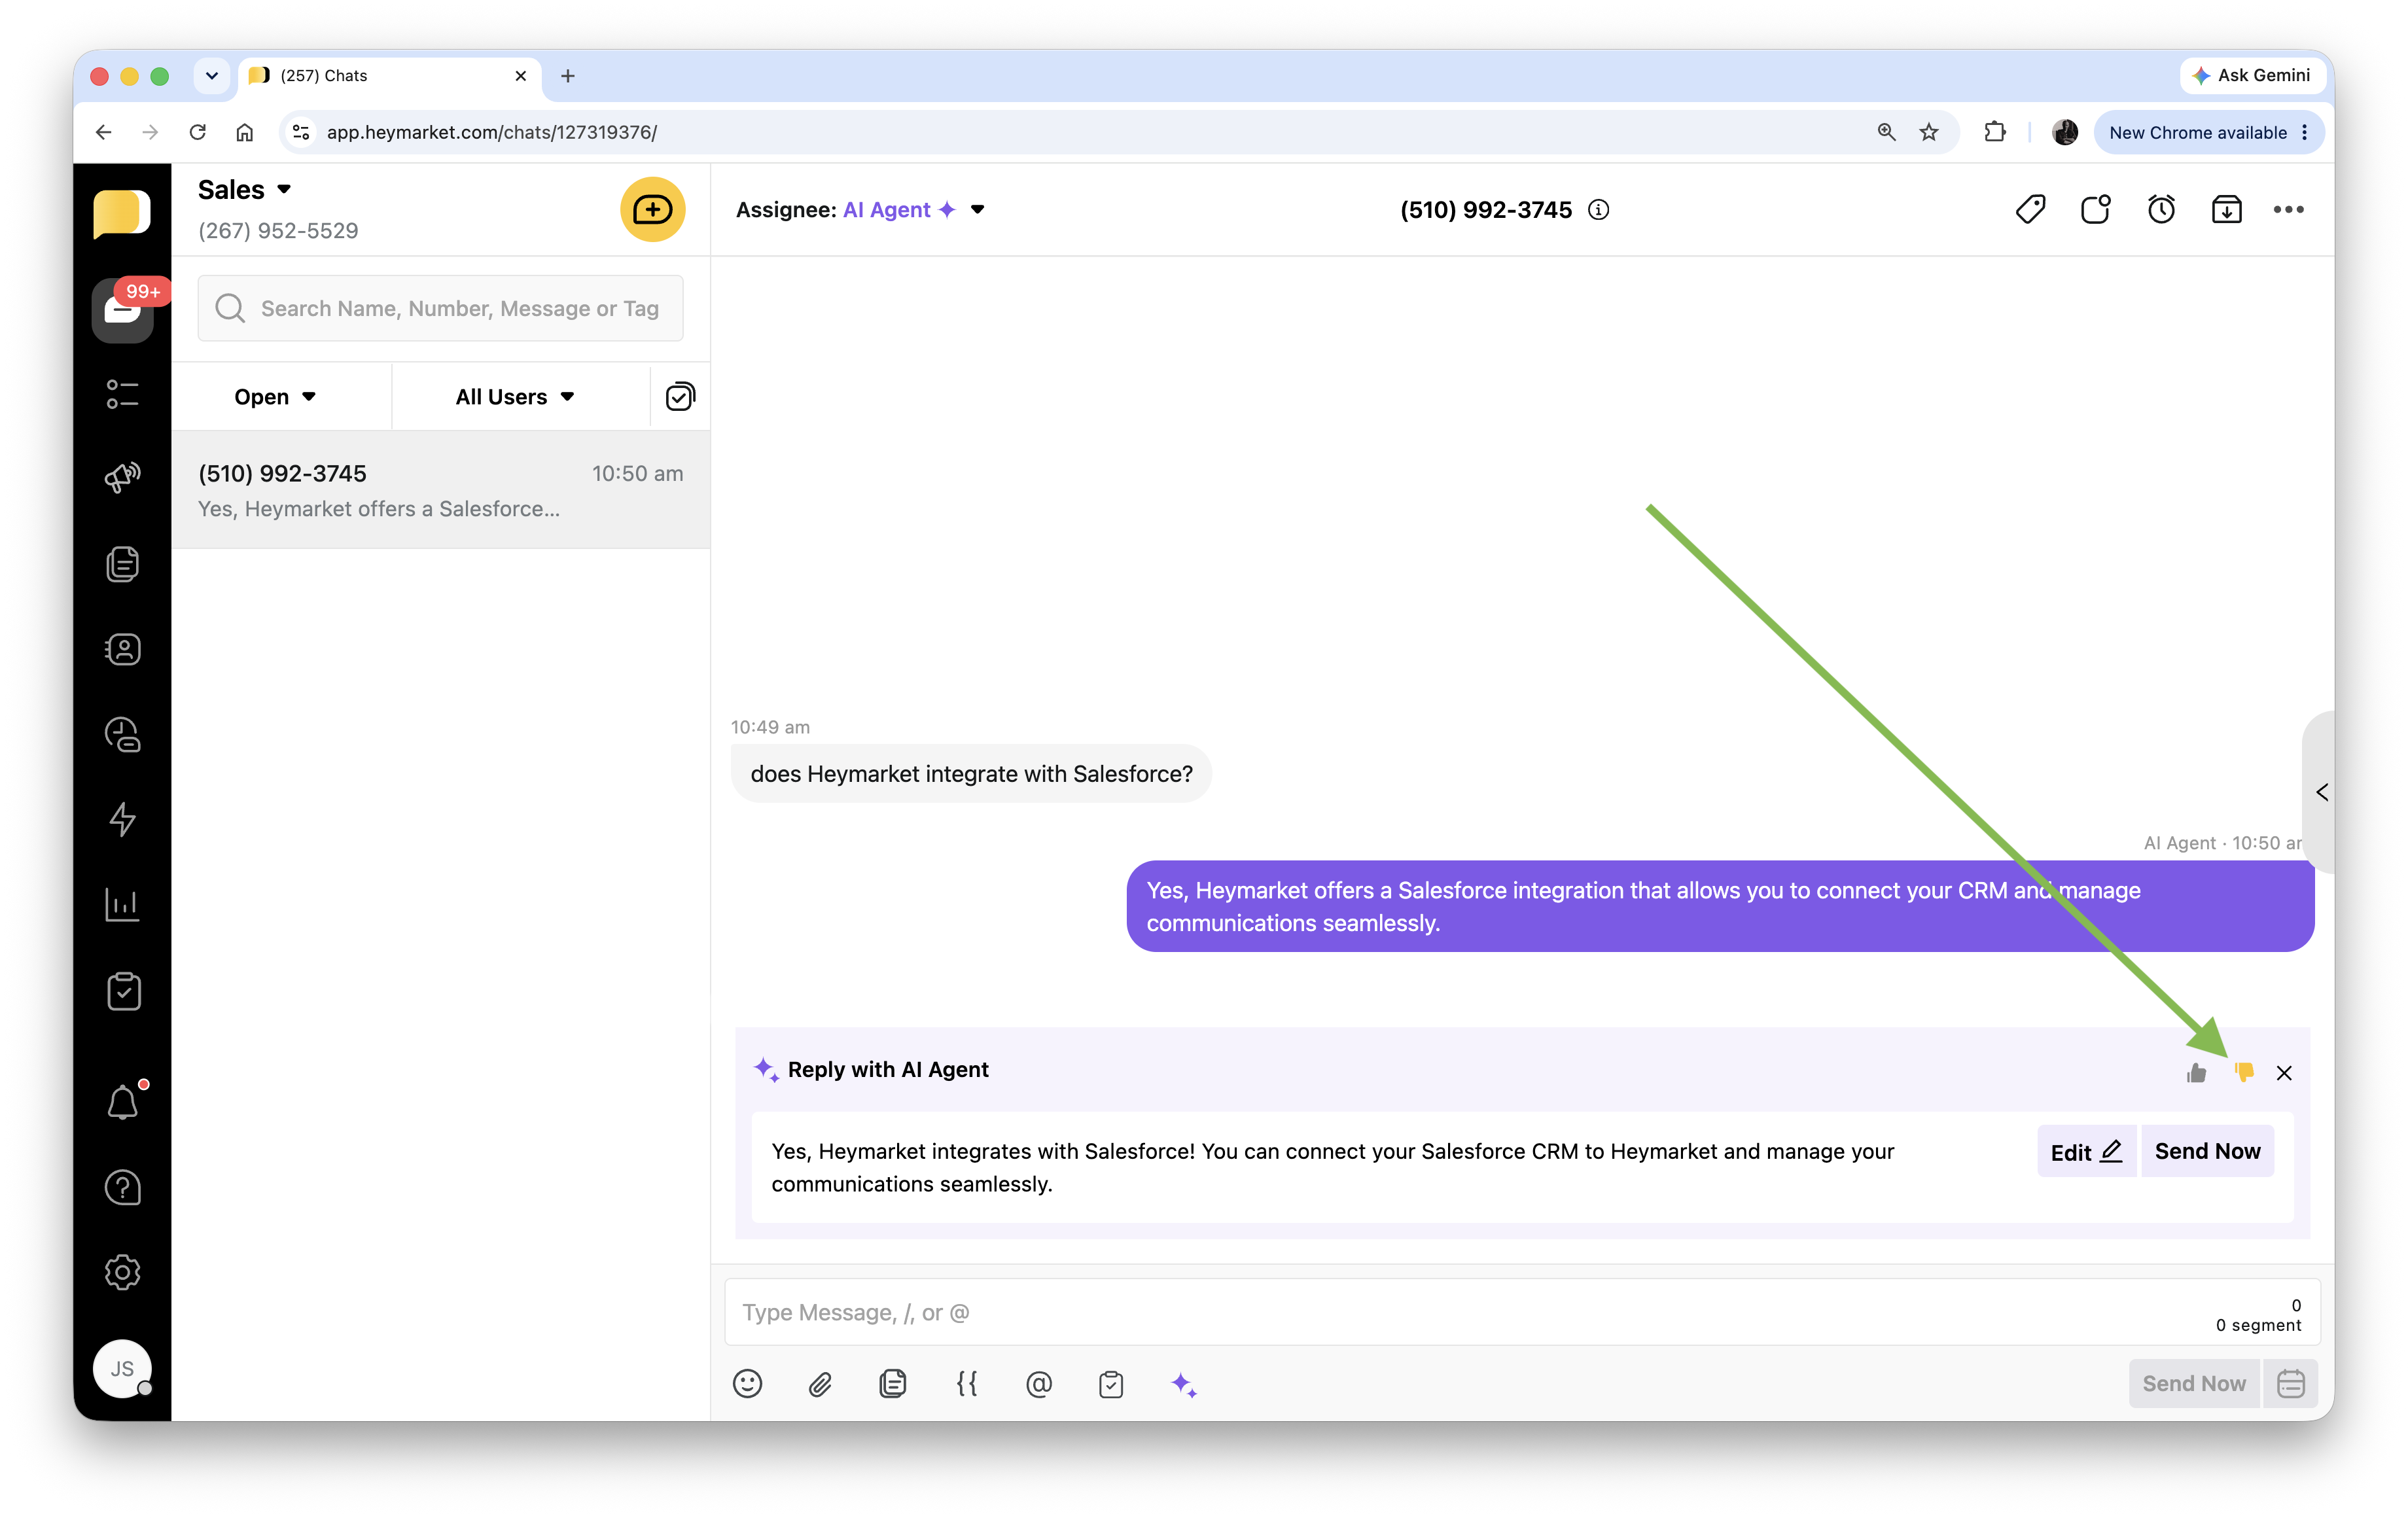The width and height of the screenshot is (2408, 1518).
Task: Click the automations lightning bolt icon
Action: [122, 820]
